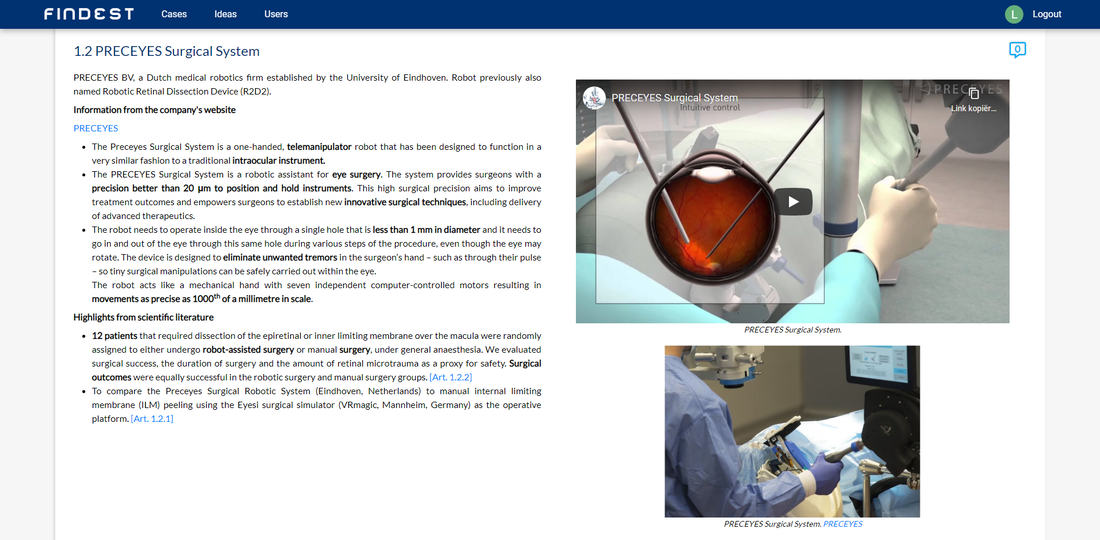Click the bold word 'telemanipulator'
Screen dimensions: 1100x540
point(319,147)
